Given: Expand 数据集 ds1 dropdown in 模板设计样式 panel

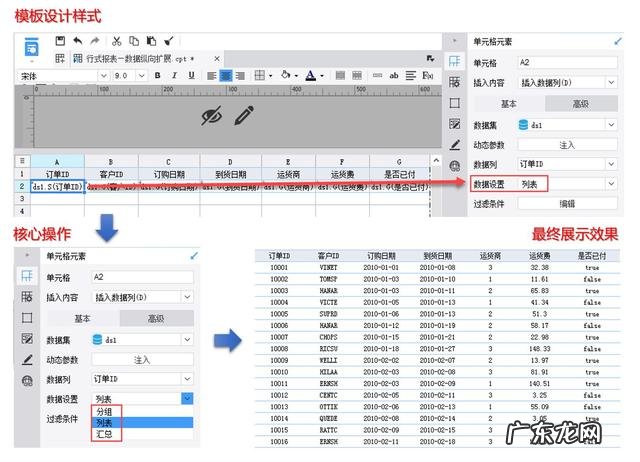Looking at the screenshot, I should point(611,124).
